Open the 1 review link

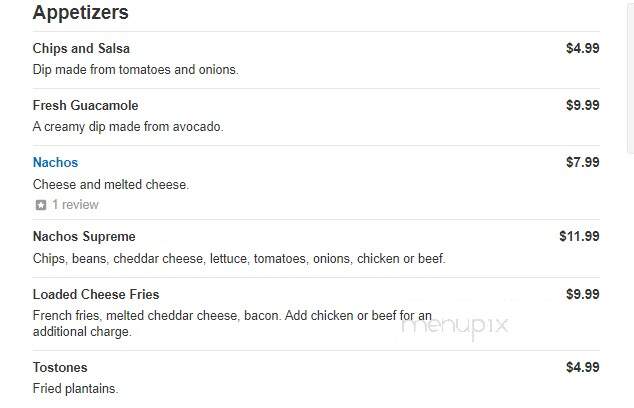pyautogui.click(x=75, y=205)
